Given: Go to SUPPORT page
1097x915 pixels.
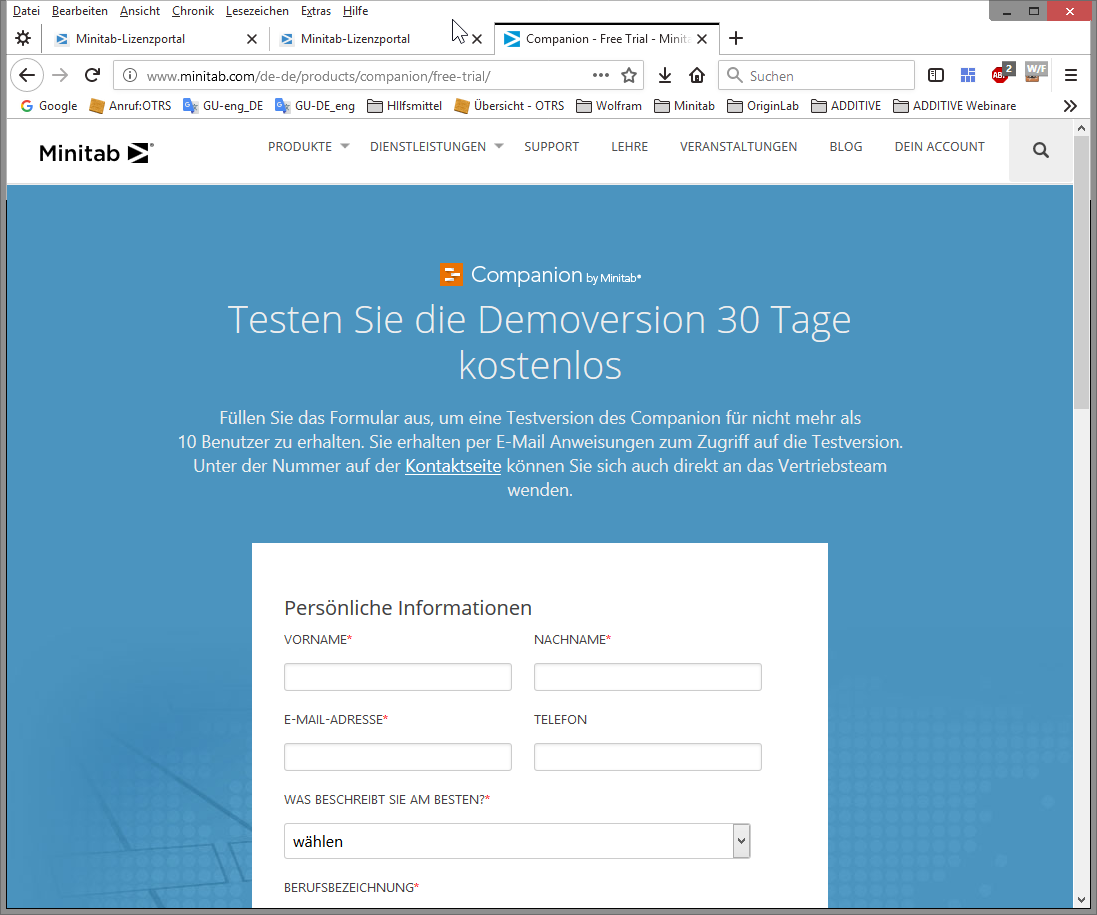Looking at the screenshot, I should click(551, 146).
